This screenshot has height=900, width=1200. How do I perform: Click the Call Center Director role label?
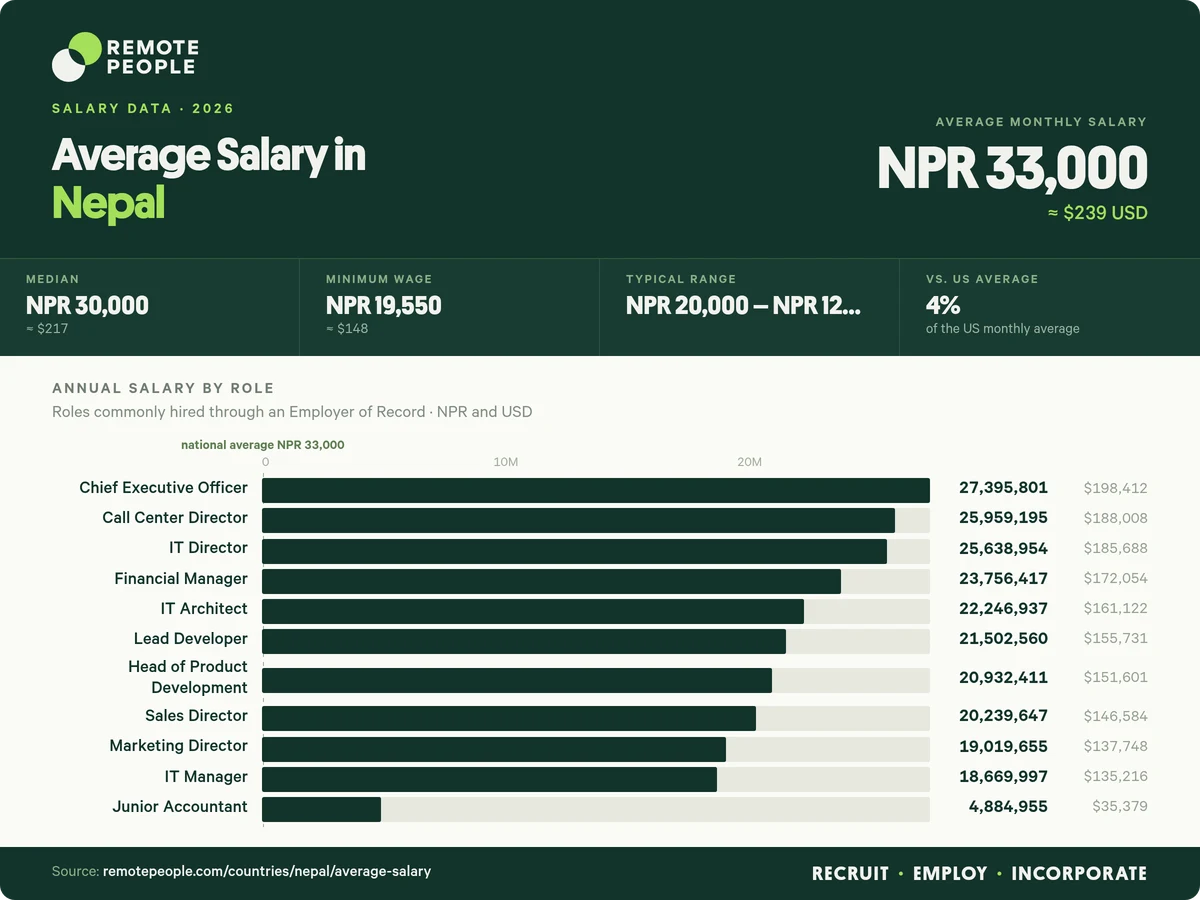click(175, 518)
